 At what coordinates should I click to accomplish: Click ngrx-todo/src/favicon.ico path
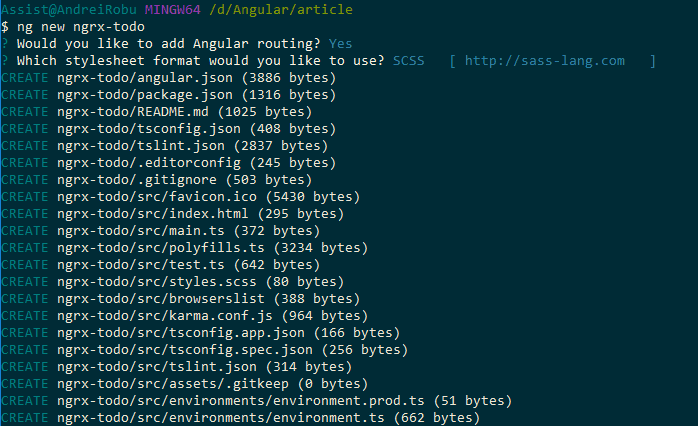coord(157,197)
